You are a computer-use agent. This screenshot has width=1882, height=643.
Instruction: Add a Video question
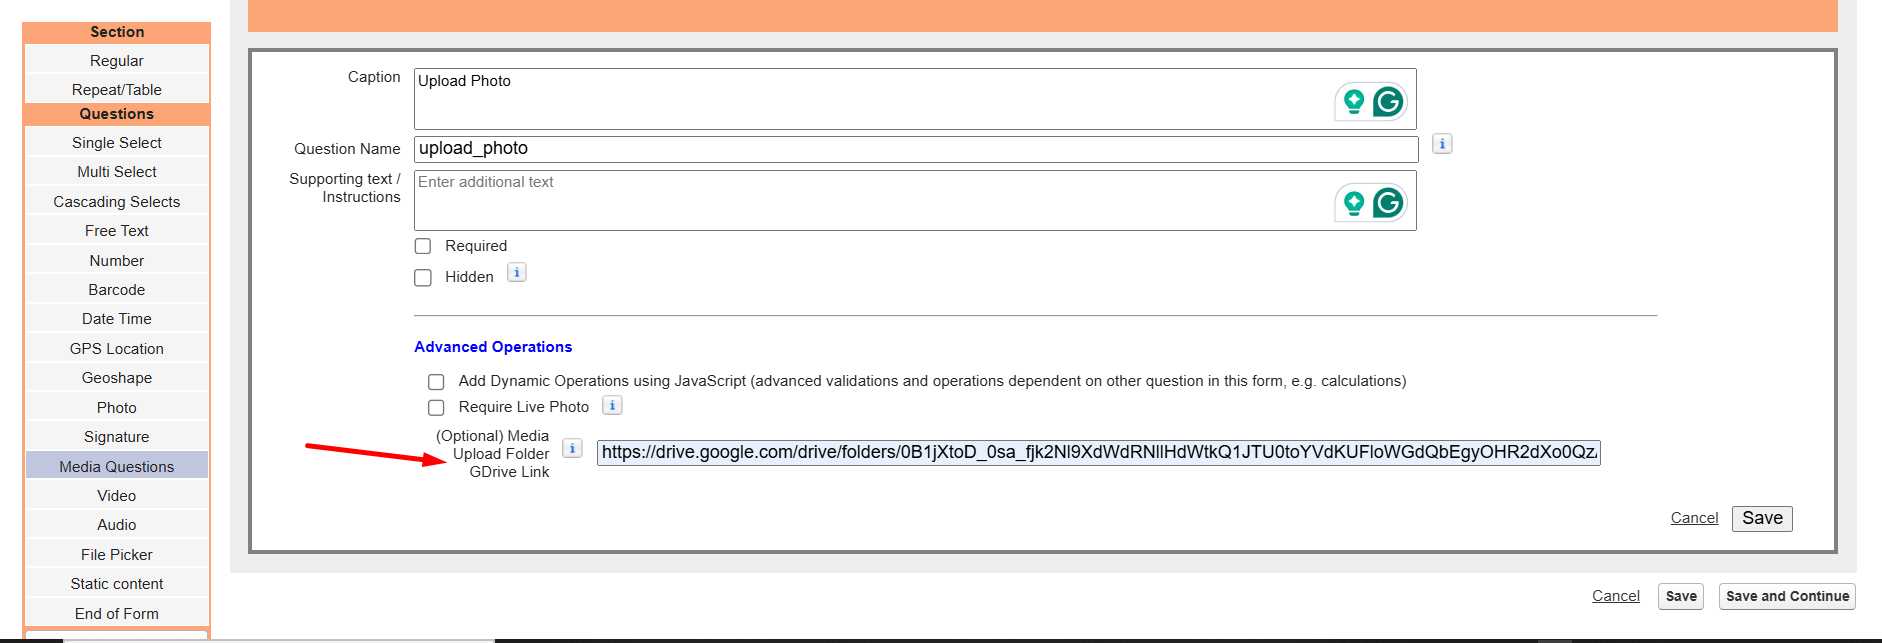click(117, 496)
